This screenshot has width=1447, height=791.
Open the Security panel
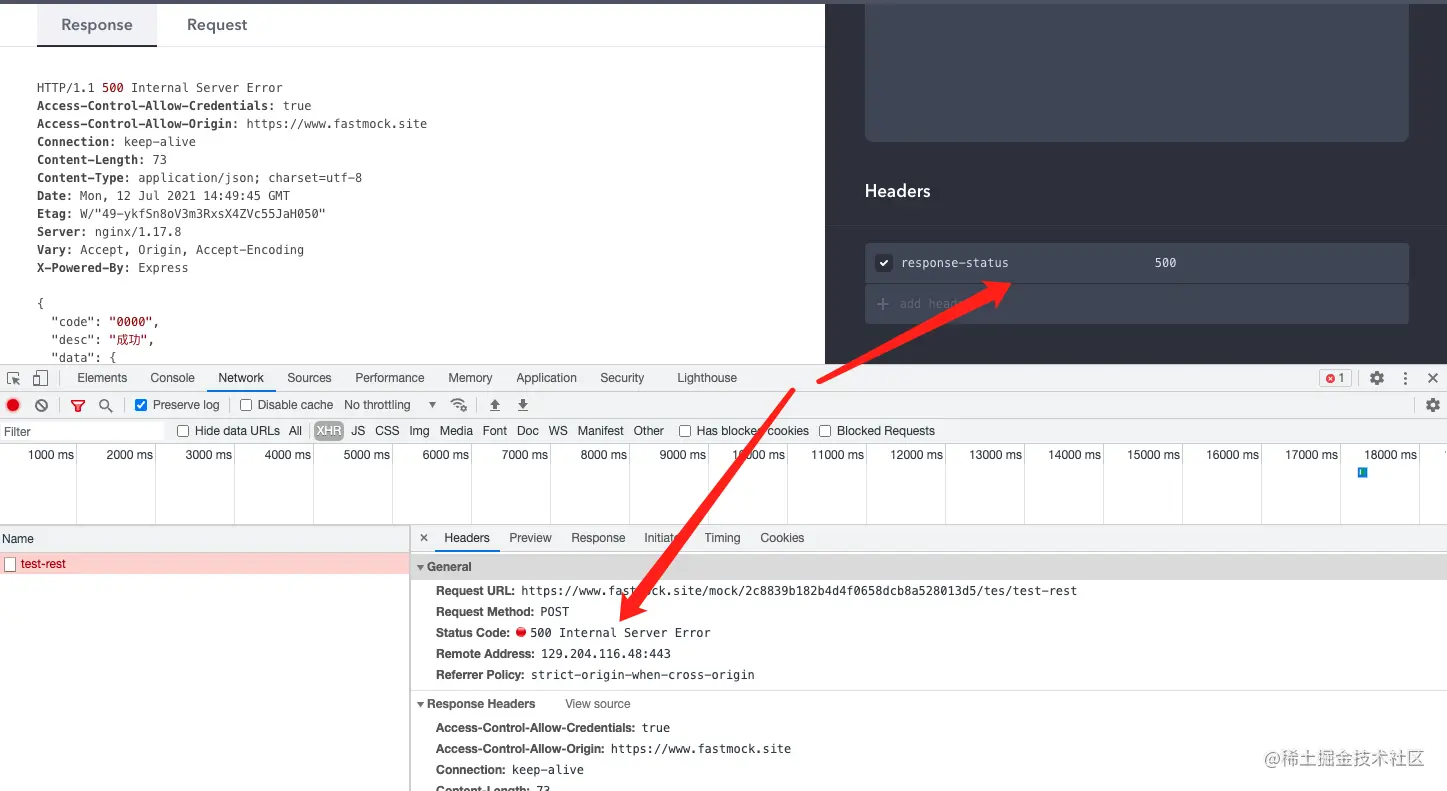click(622, 378)
